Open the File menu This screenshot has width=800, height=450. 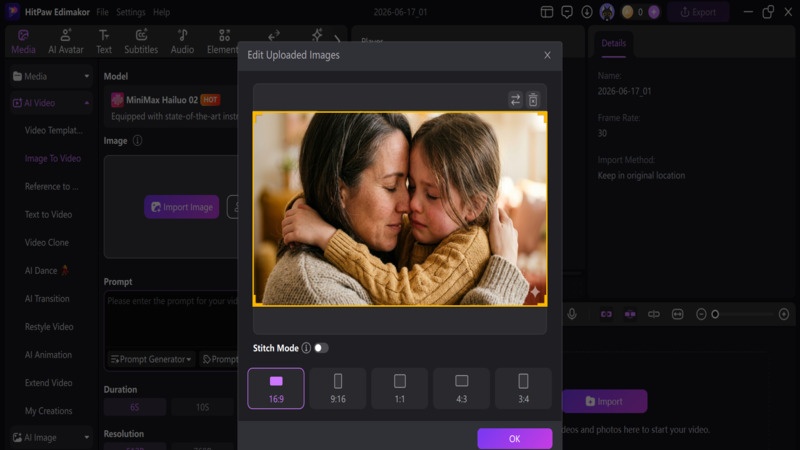(x=103, y=12)
